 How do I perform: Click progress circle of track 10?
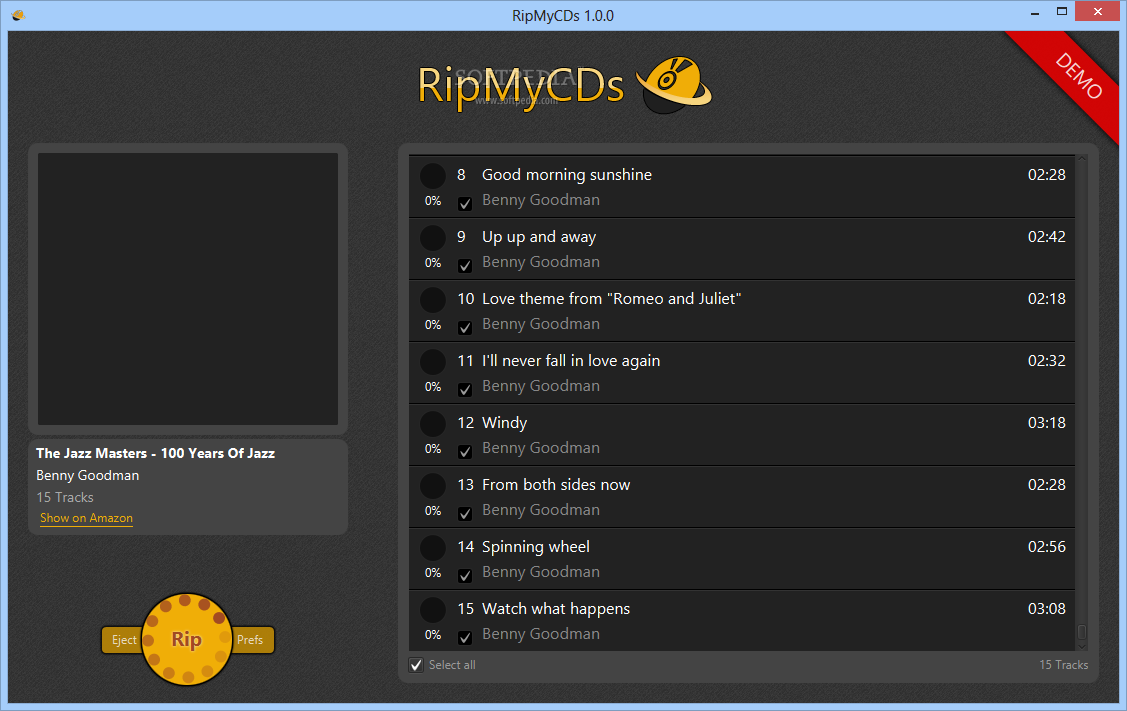click(433, 299)
